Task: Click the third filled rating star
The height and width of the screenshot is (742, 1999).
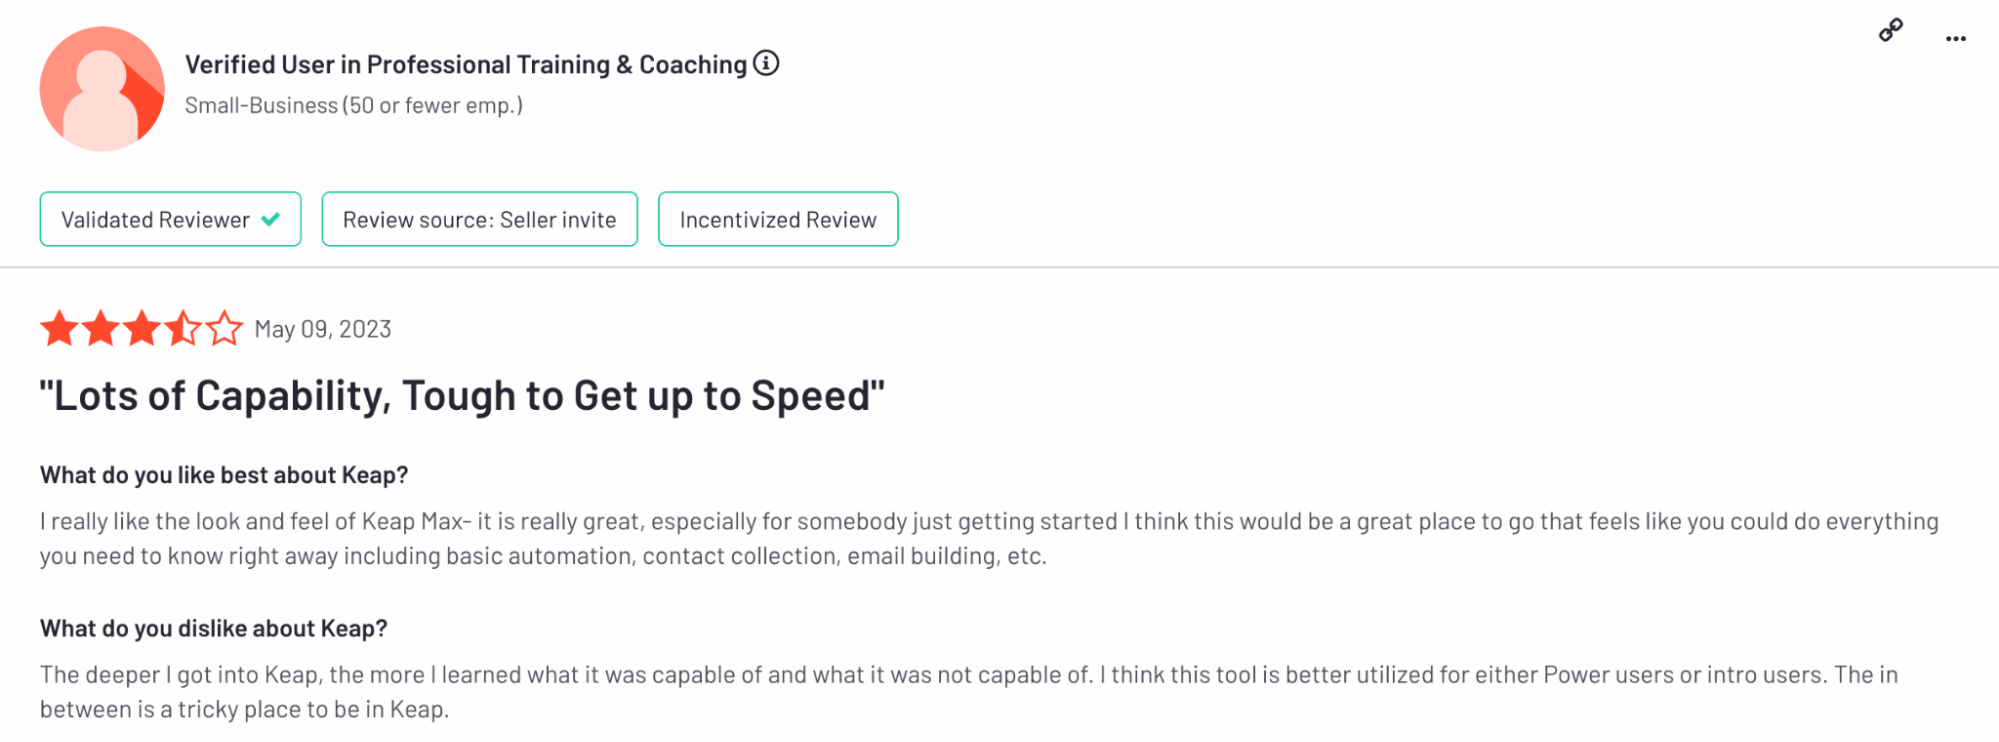Action: [142, 328]
